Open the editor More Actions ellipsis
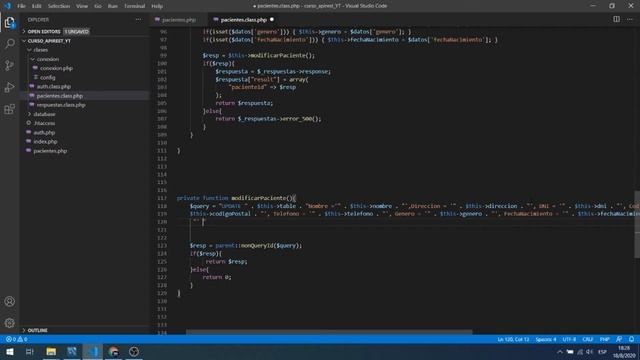640x360 pixels. [630, 19]
